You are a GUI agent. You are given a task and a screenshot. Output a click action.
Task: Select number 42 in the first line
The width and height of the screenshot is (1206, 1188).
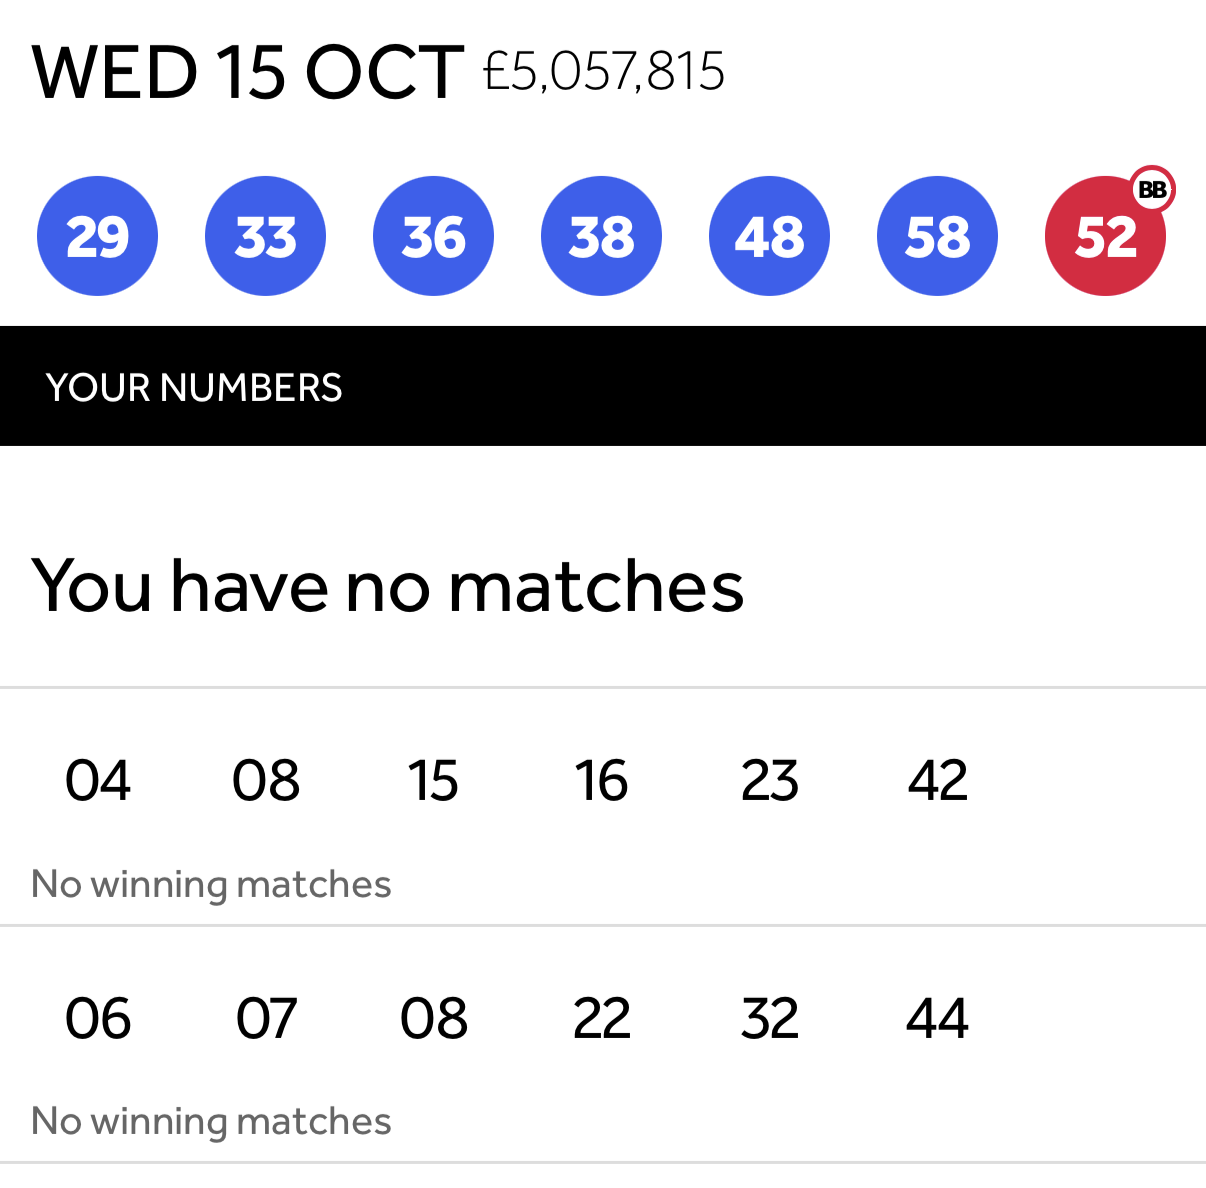(x=937, y=781)
